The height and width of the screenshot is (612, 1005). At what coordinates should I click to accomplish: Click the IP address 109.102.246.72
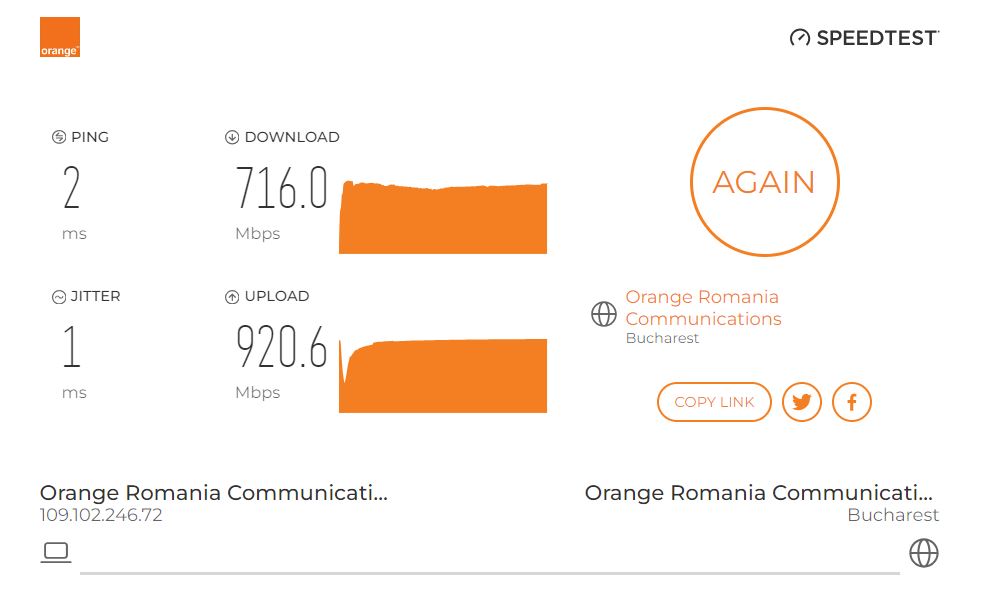(x=101, y=516)
